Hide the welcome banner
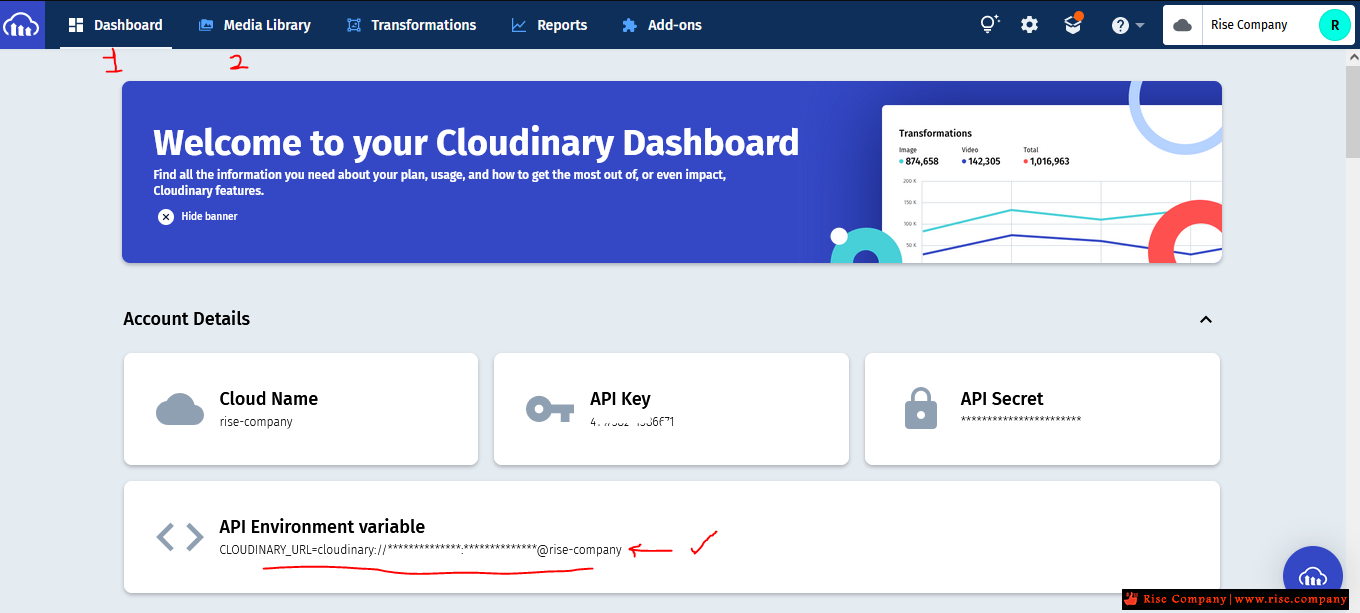 197,216
